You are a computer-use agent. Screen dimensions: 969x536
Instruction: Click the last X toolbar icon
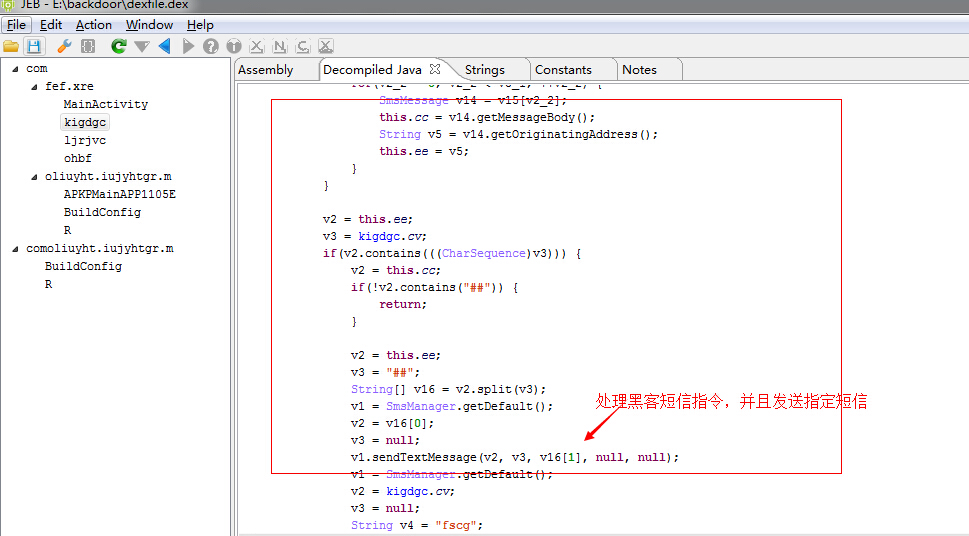[326, 46]
